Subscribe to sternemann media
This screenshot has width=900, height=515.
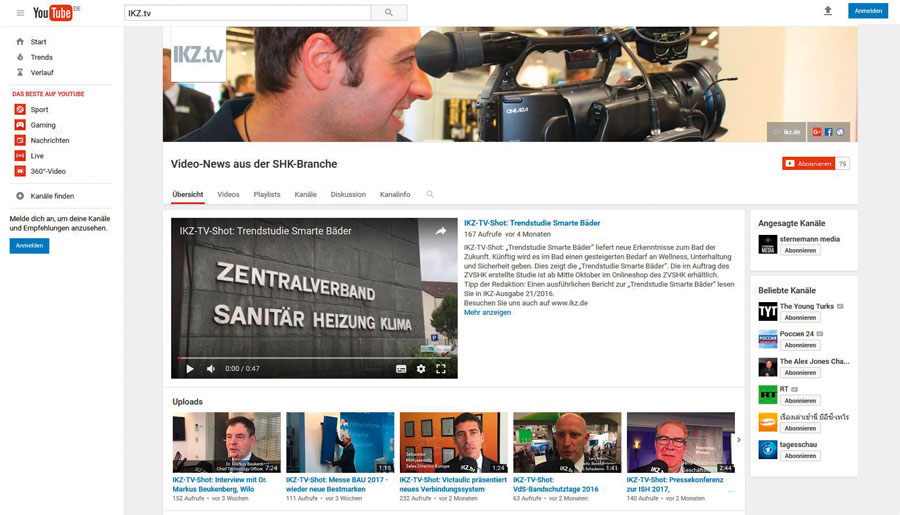800,250
